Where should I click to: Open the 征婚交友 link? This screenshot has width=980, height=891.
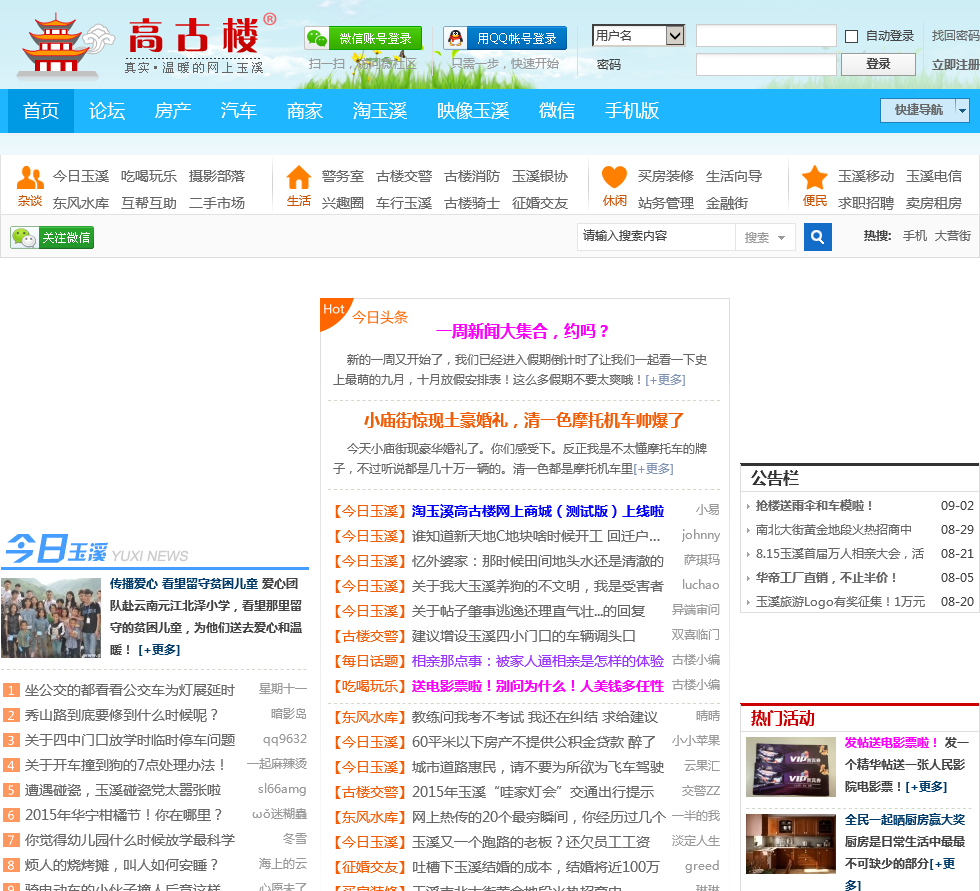[540, 203]
